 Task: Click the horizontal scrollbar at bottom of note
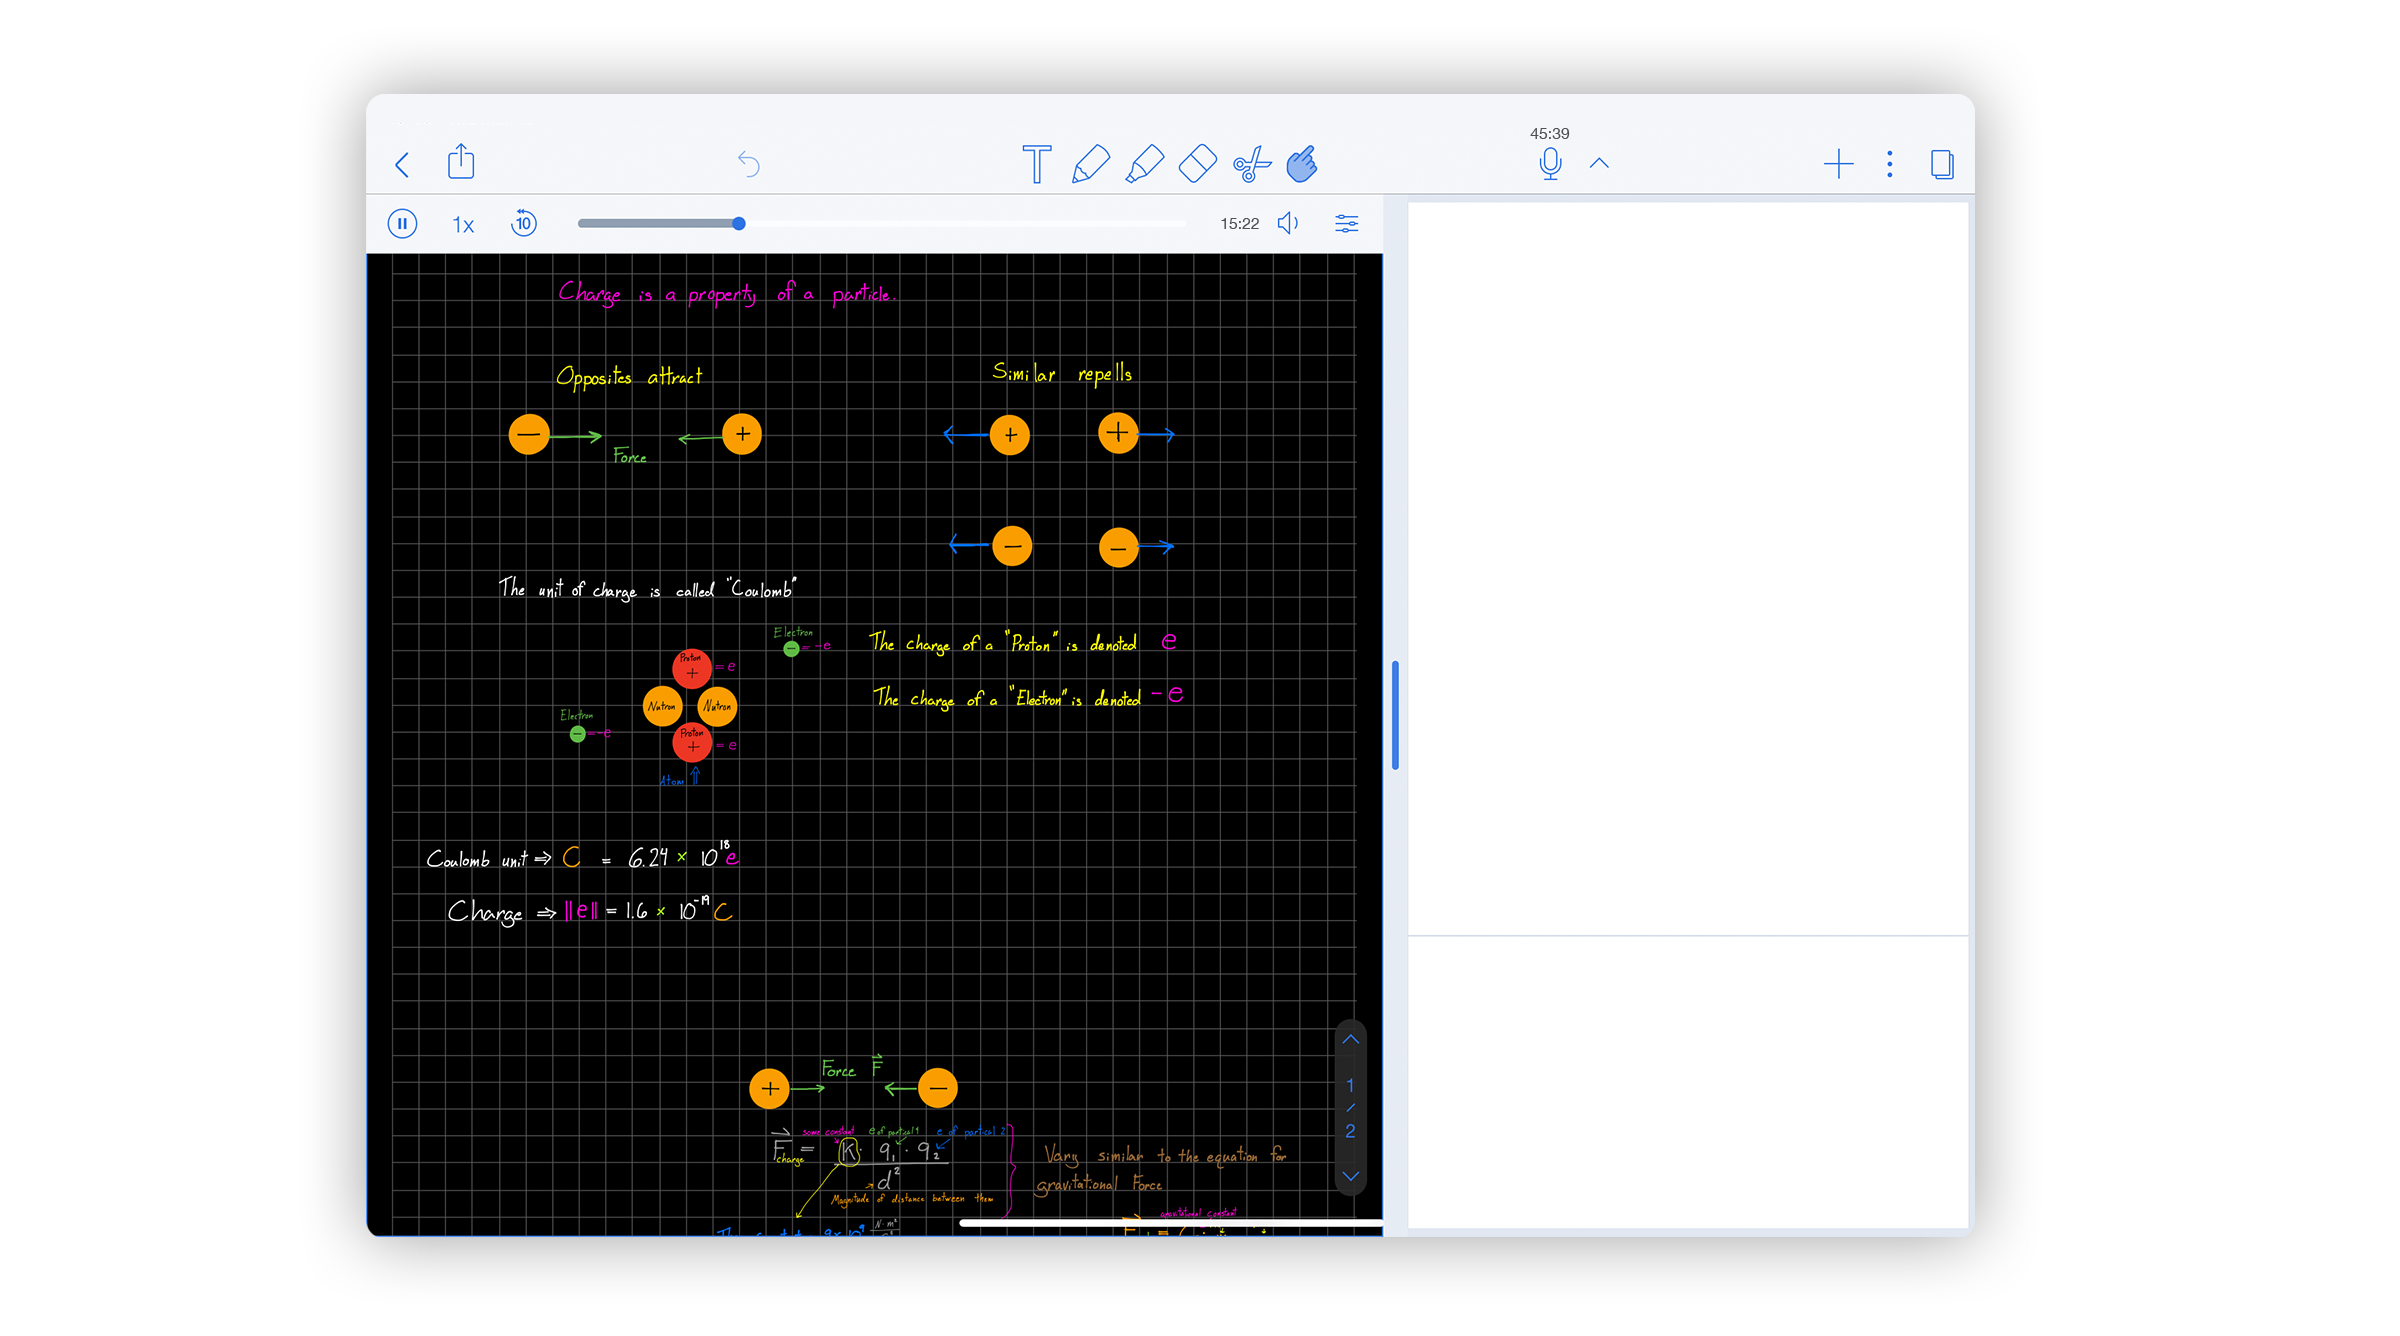coord(1170,1222)
